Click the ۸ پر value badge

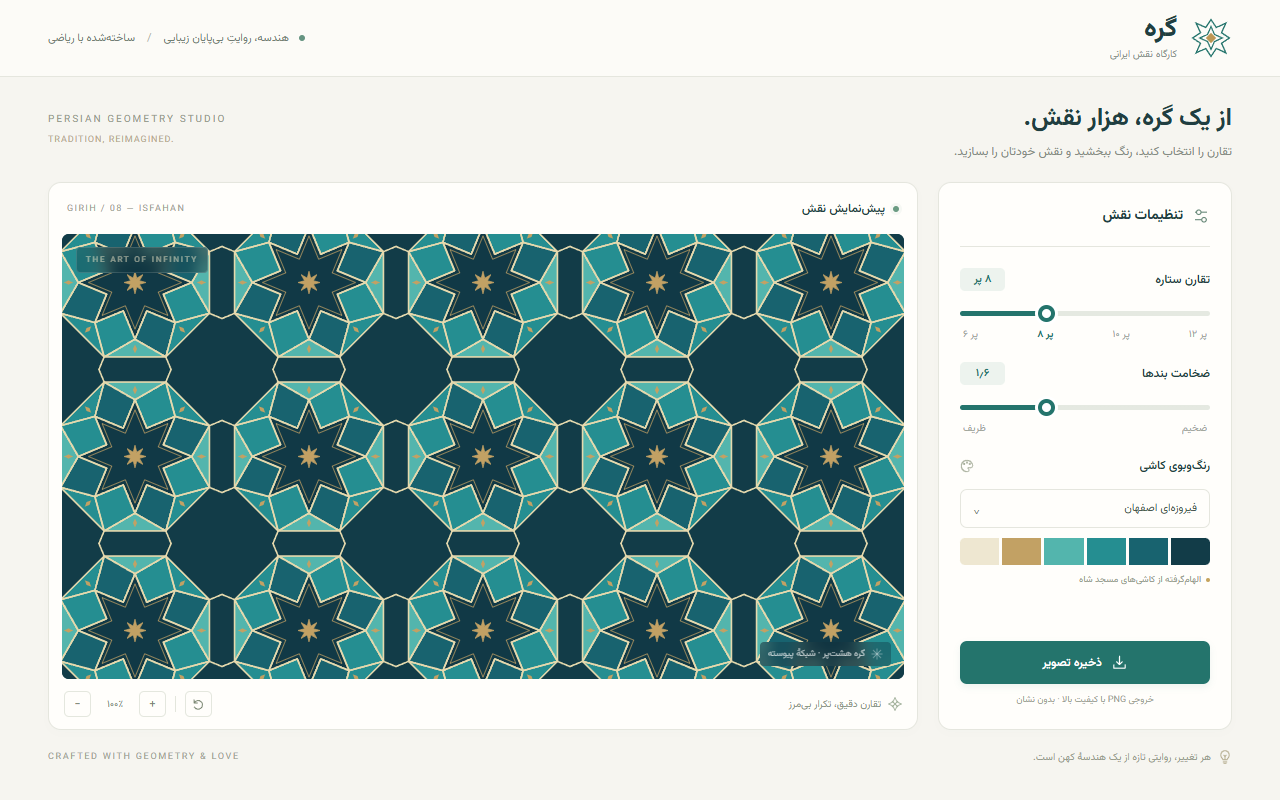982,279
